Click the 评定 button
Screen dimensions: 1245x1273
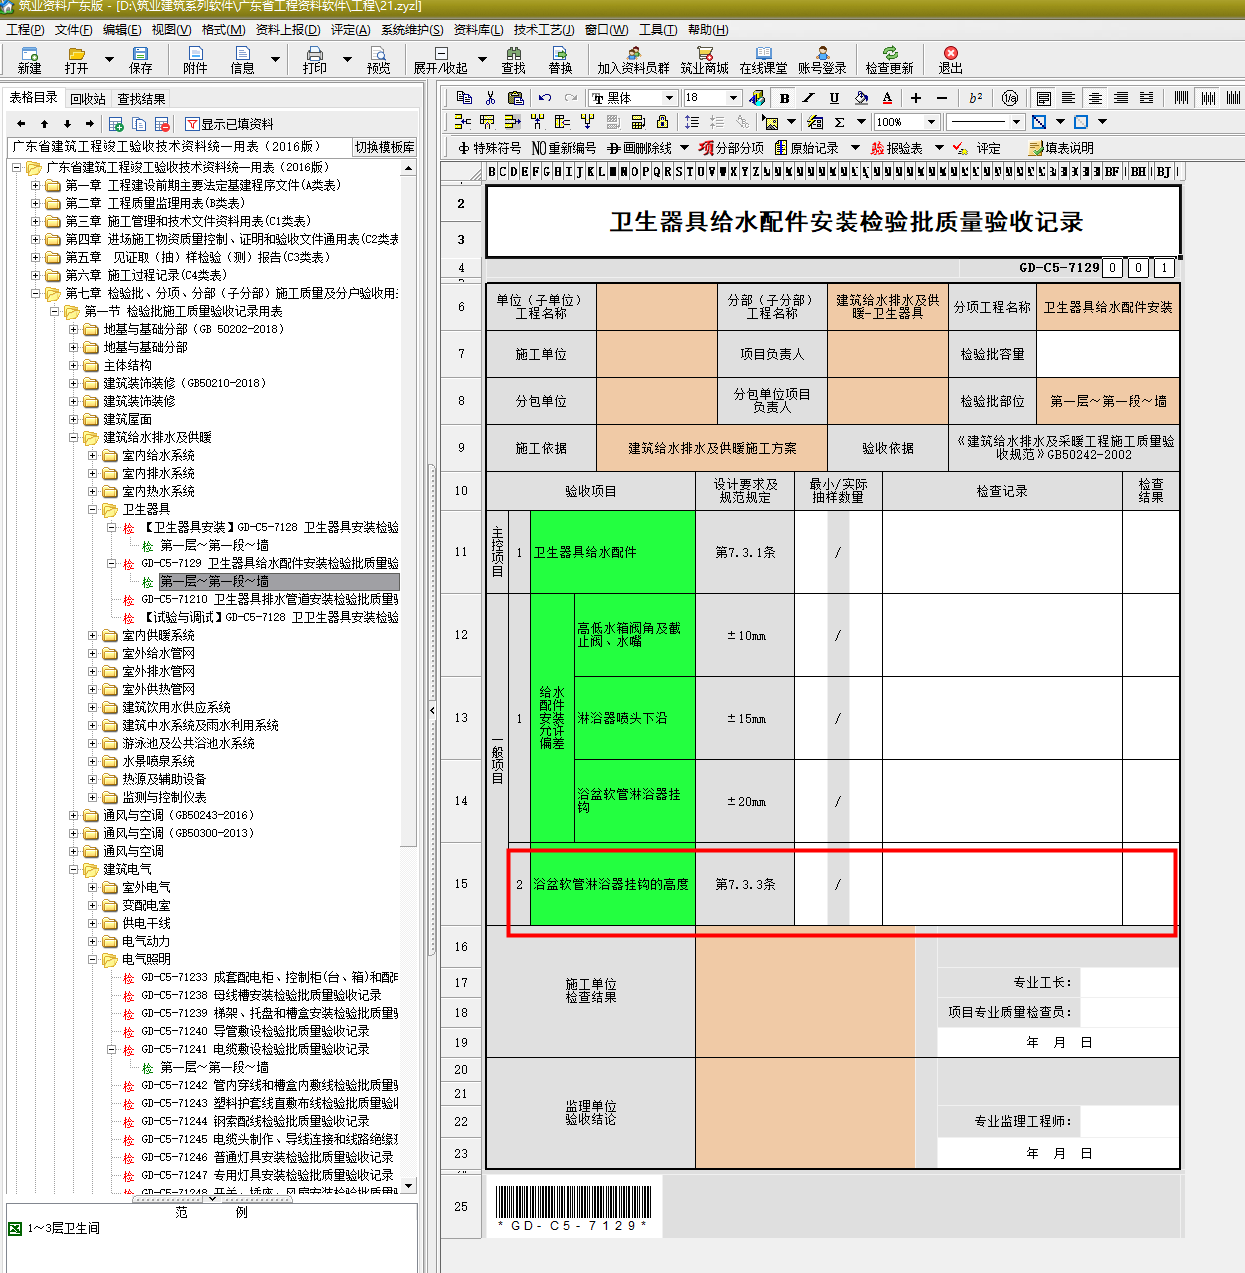coord(976,148)
